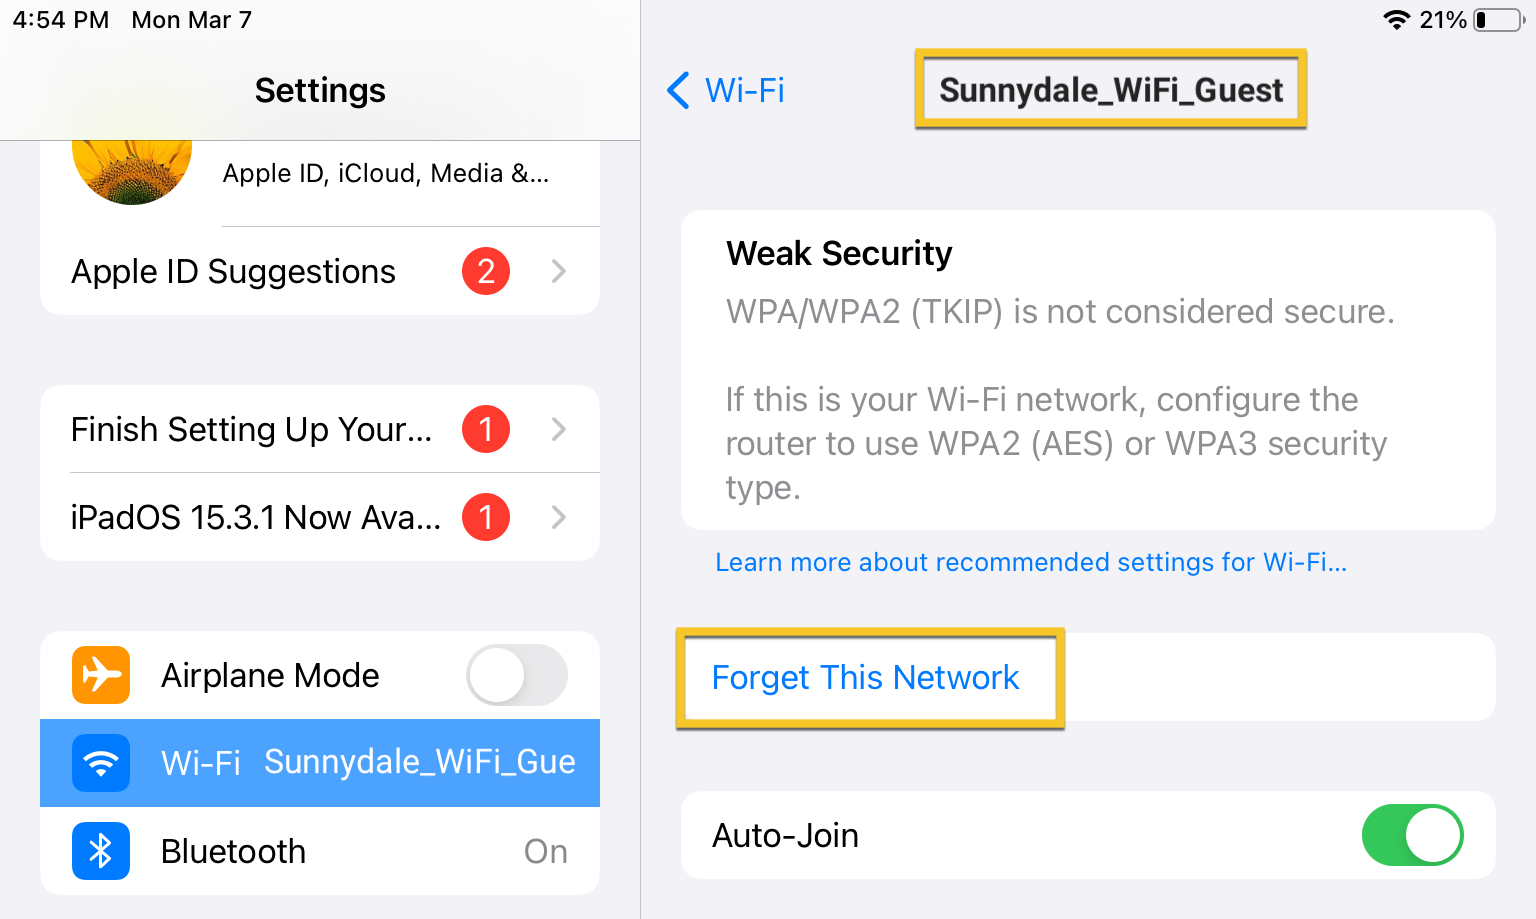Tap the red badge on Apple ID Suggestions
The width and height of the screenshot is (1536, 919).
(486, 271)
